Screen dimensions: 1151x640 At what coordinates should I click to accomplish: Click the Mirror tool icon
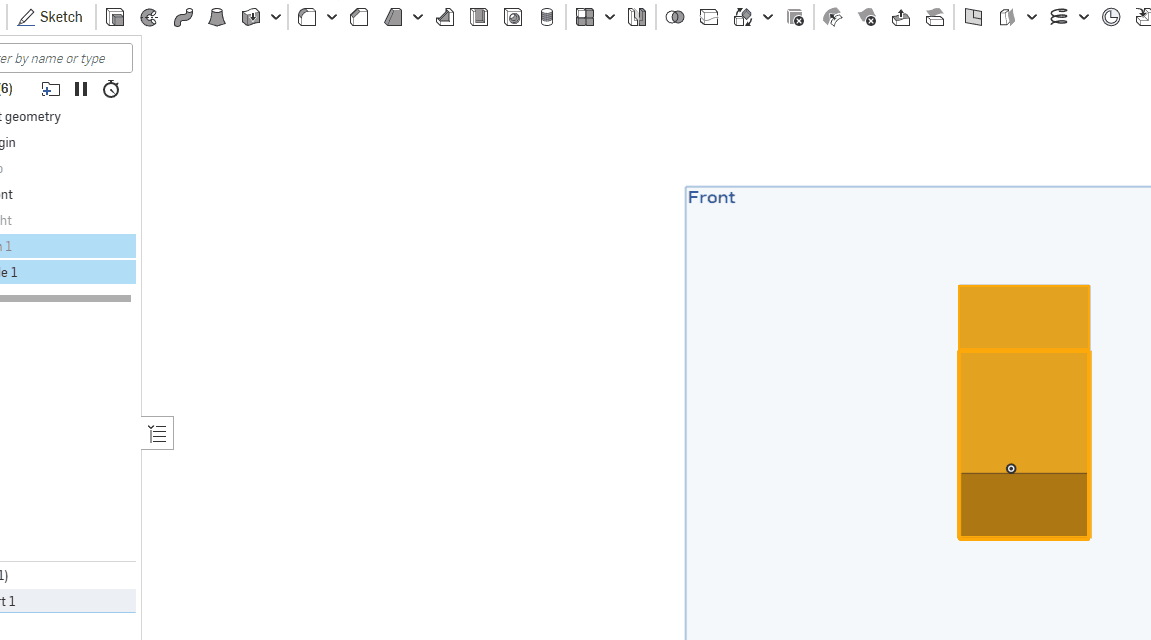[x=637, y=17]
